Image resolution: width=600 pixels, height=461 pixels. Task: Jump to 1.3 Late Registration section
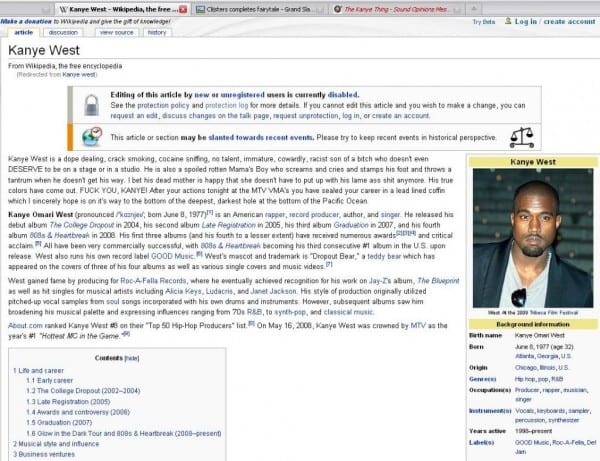click(68, 401)
